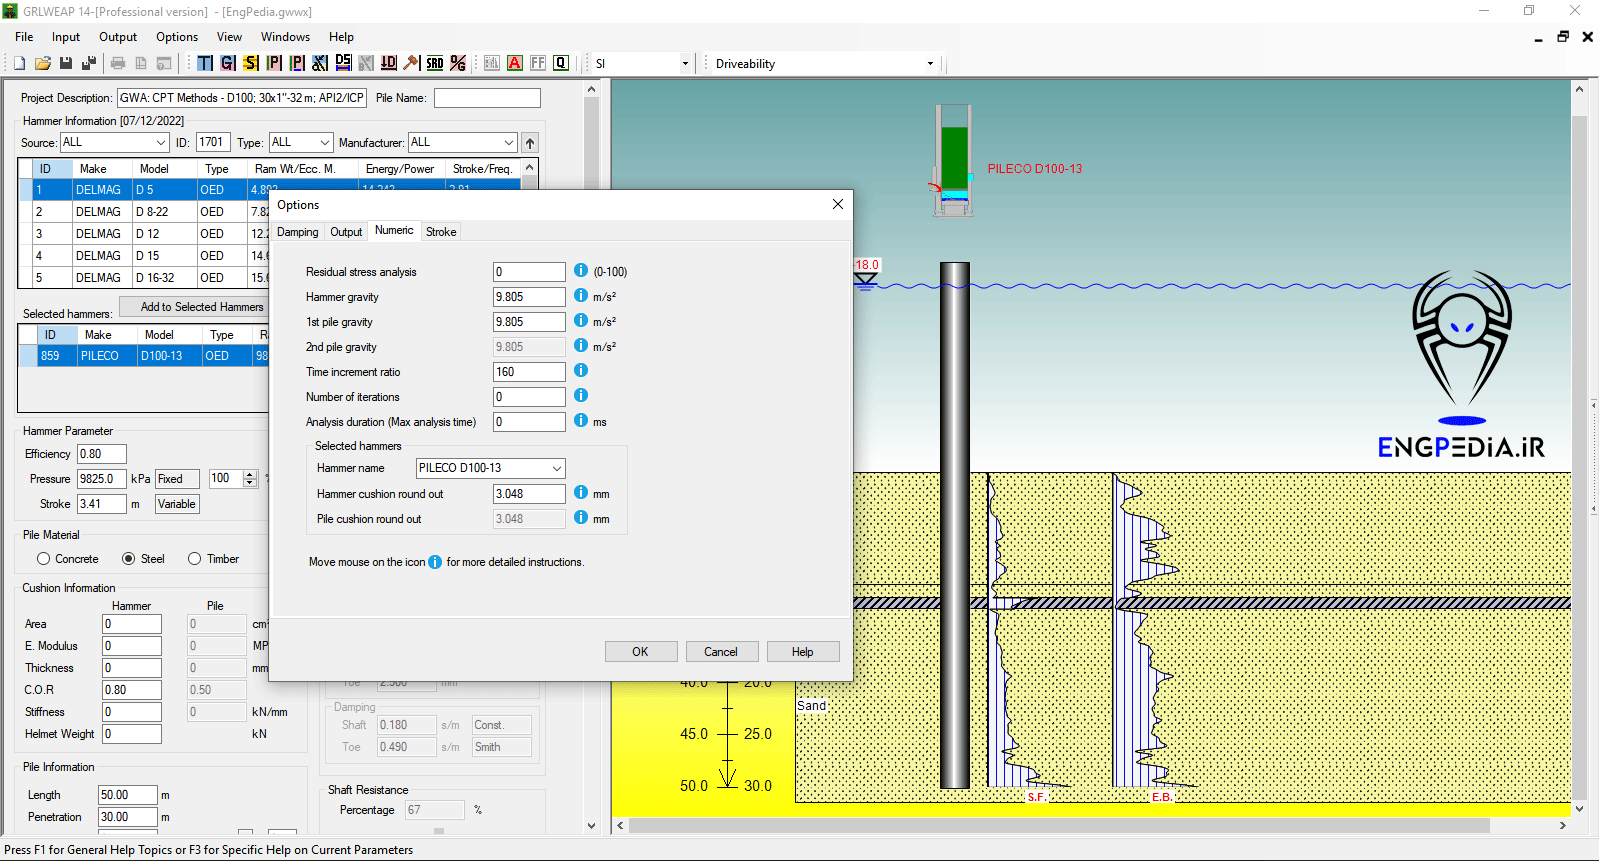
Task: Click the up-arrow button beside Manufacturer dropdown
Action: click(x=530, y=143)
